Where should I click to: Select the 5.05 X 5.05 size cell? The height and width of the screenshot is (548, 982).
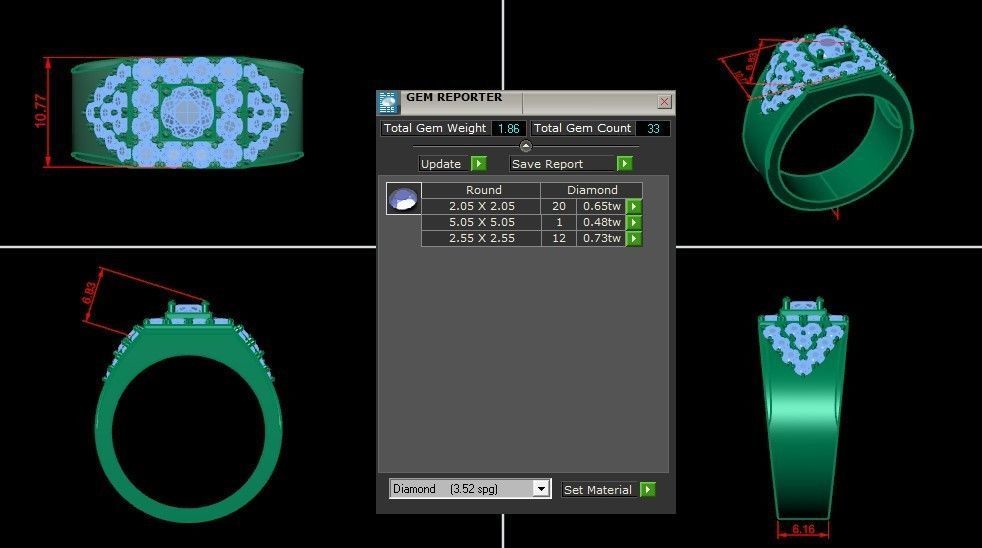pyautogui.click(x=481, y=222)
